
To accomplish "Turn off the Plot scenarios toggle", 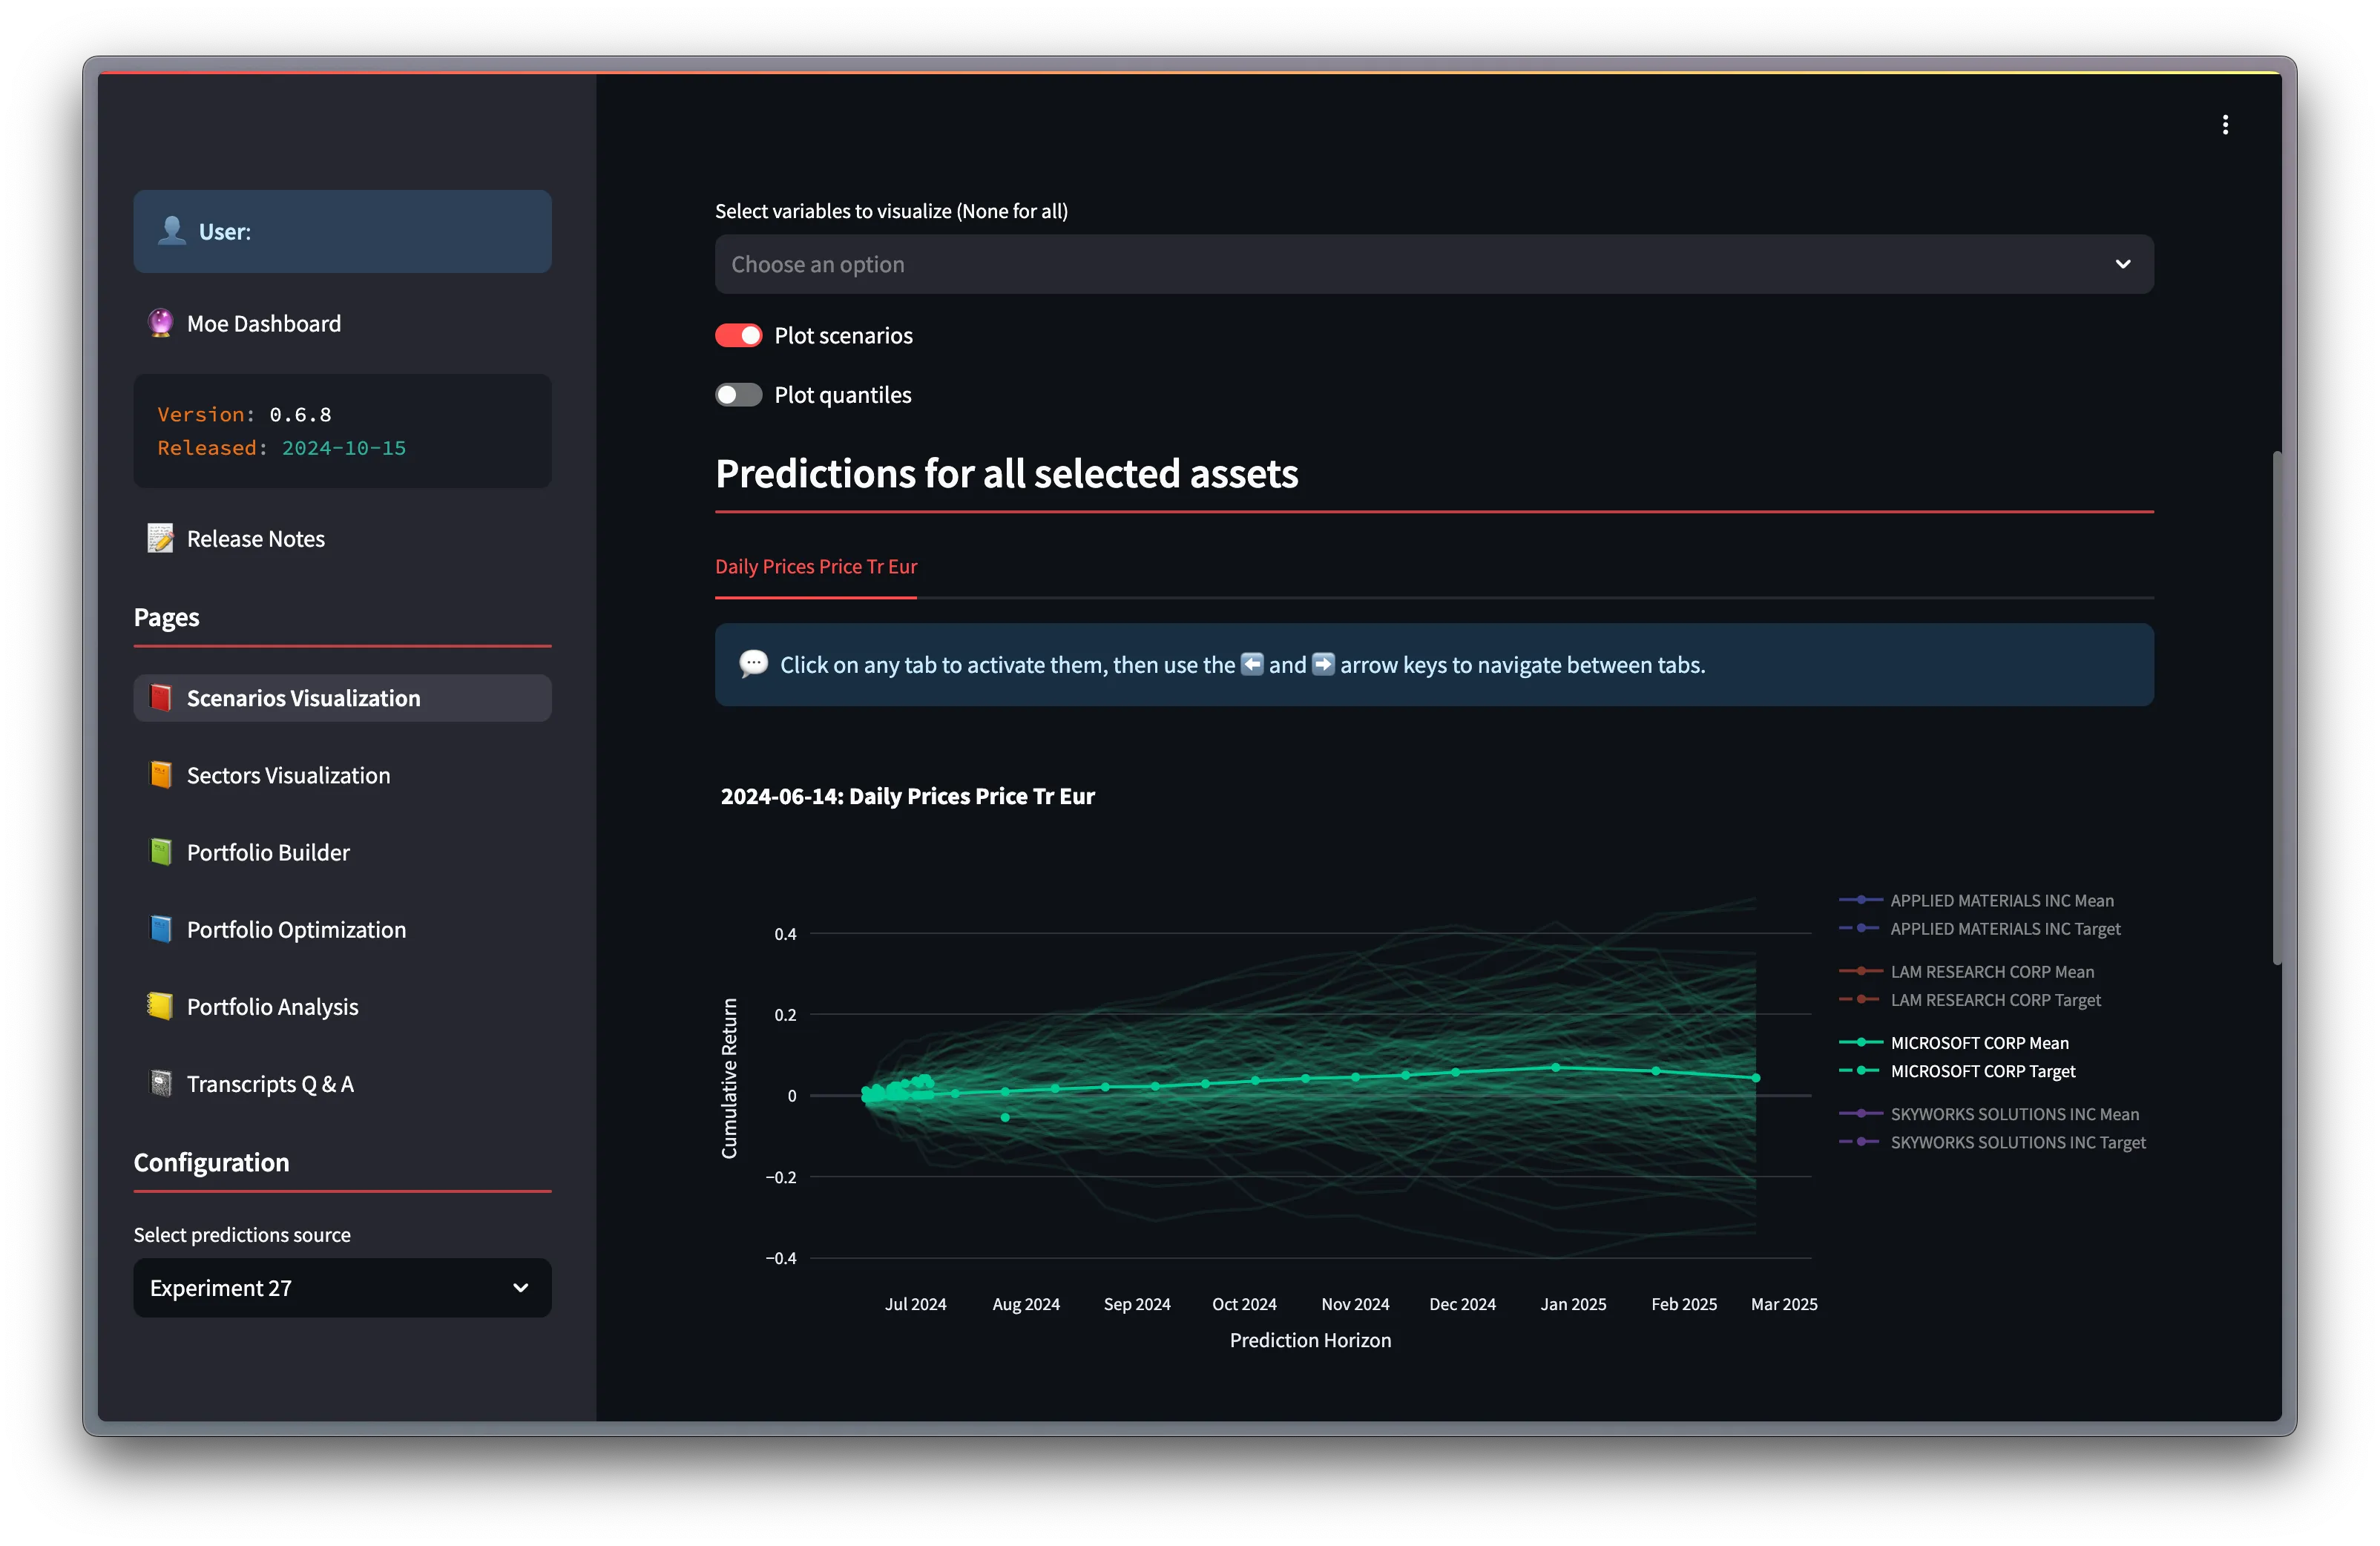I will pos(738,335).
